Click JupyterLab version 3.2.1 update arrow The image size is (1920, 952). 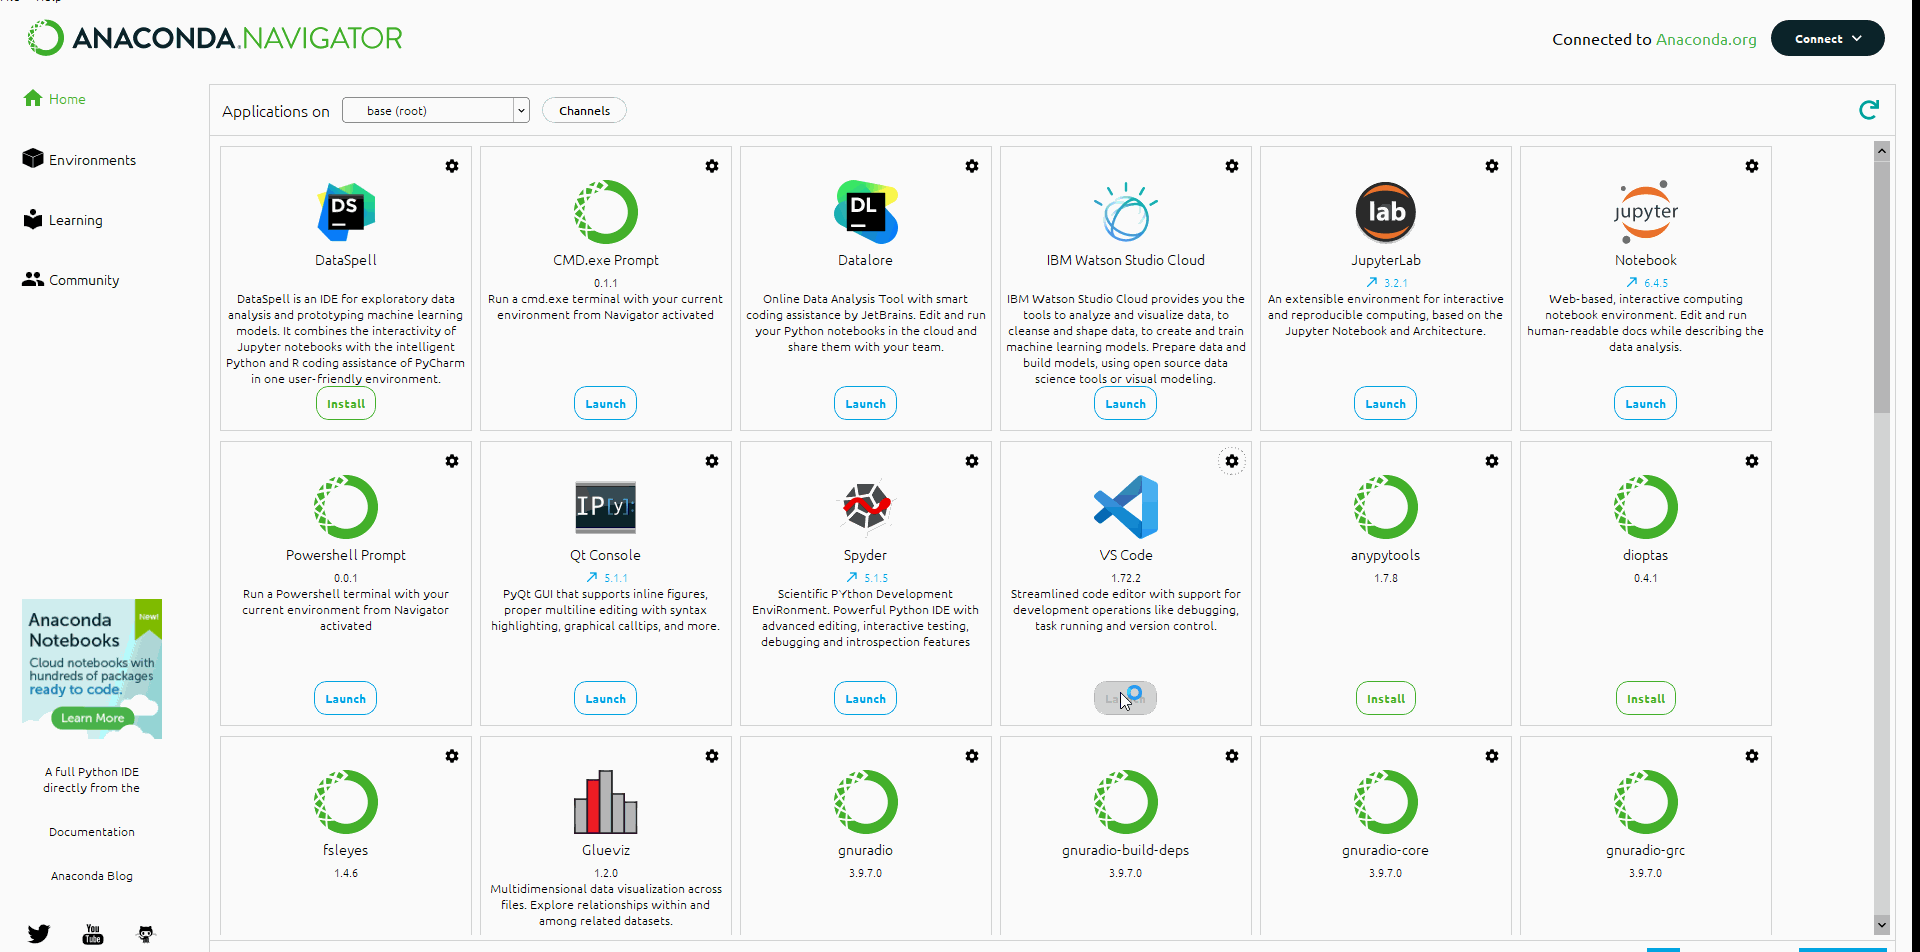coord(1372,282)
